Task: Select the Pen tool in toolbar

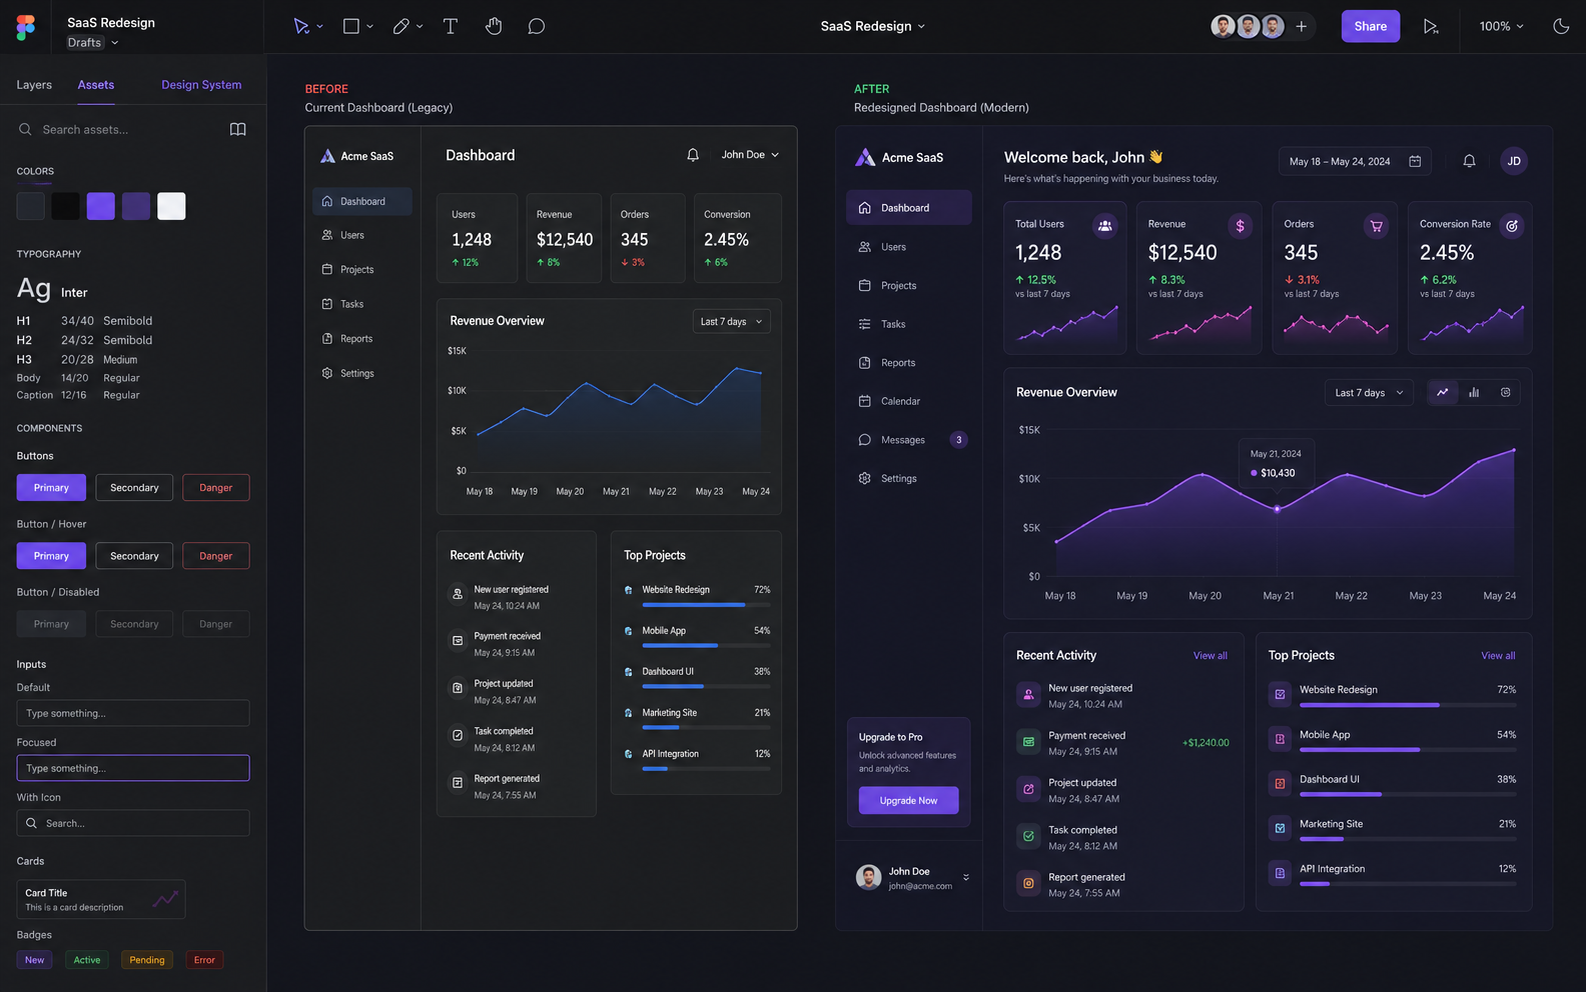Action: tap(401, 26)
